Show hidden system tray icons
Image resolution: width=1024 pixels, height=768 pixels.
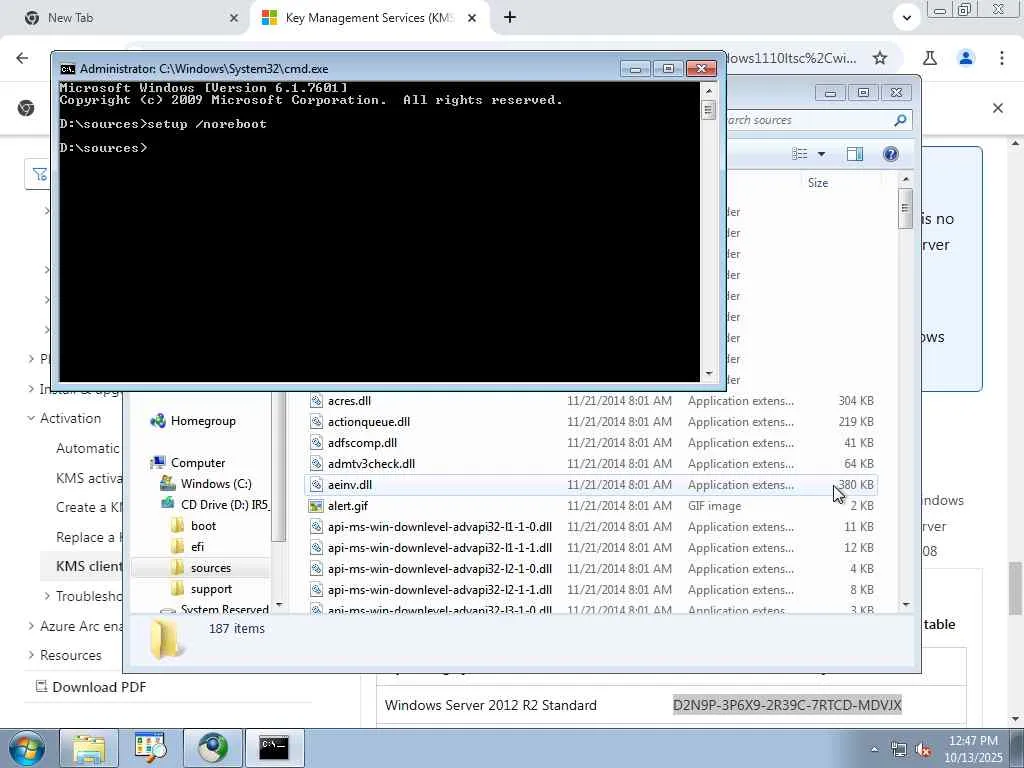874,750
